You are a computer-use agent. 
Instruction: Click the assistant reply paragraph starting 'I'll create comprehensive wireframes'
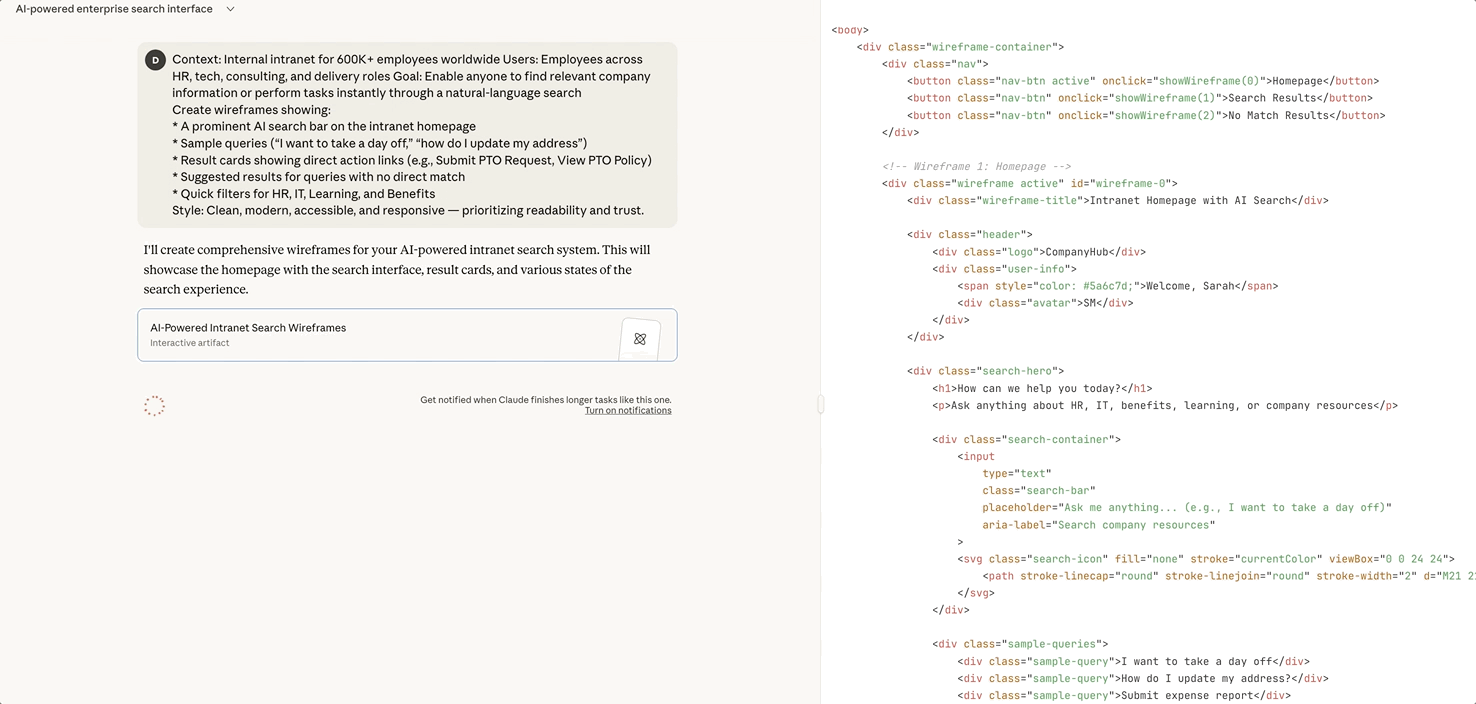tap(397, 269)
